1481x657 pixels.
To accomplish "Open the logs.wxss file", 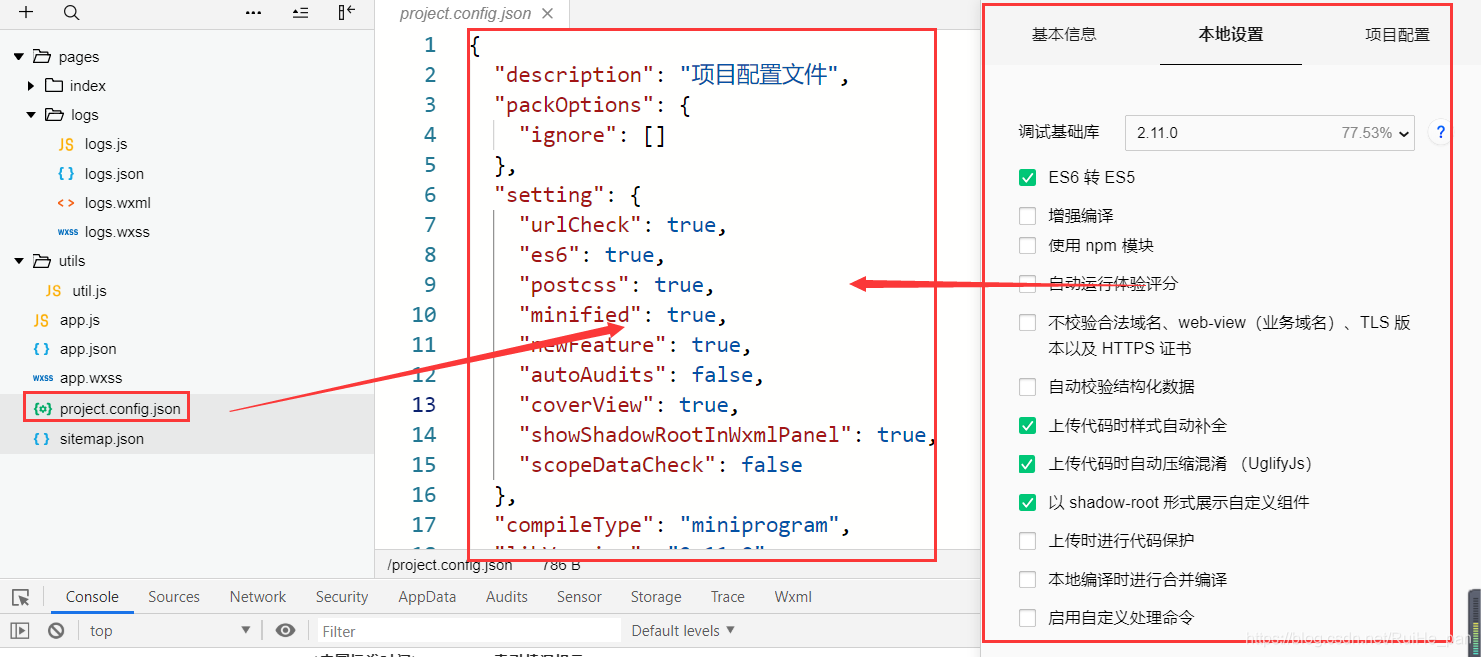I will [117, 232].
